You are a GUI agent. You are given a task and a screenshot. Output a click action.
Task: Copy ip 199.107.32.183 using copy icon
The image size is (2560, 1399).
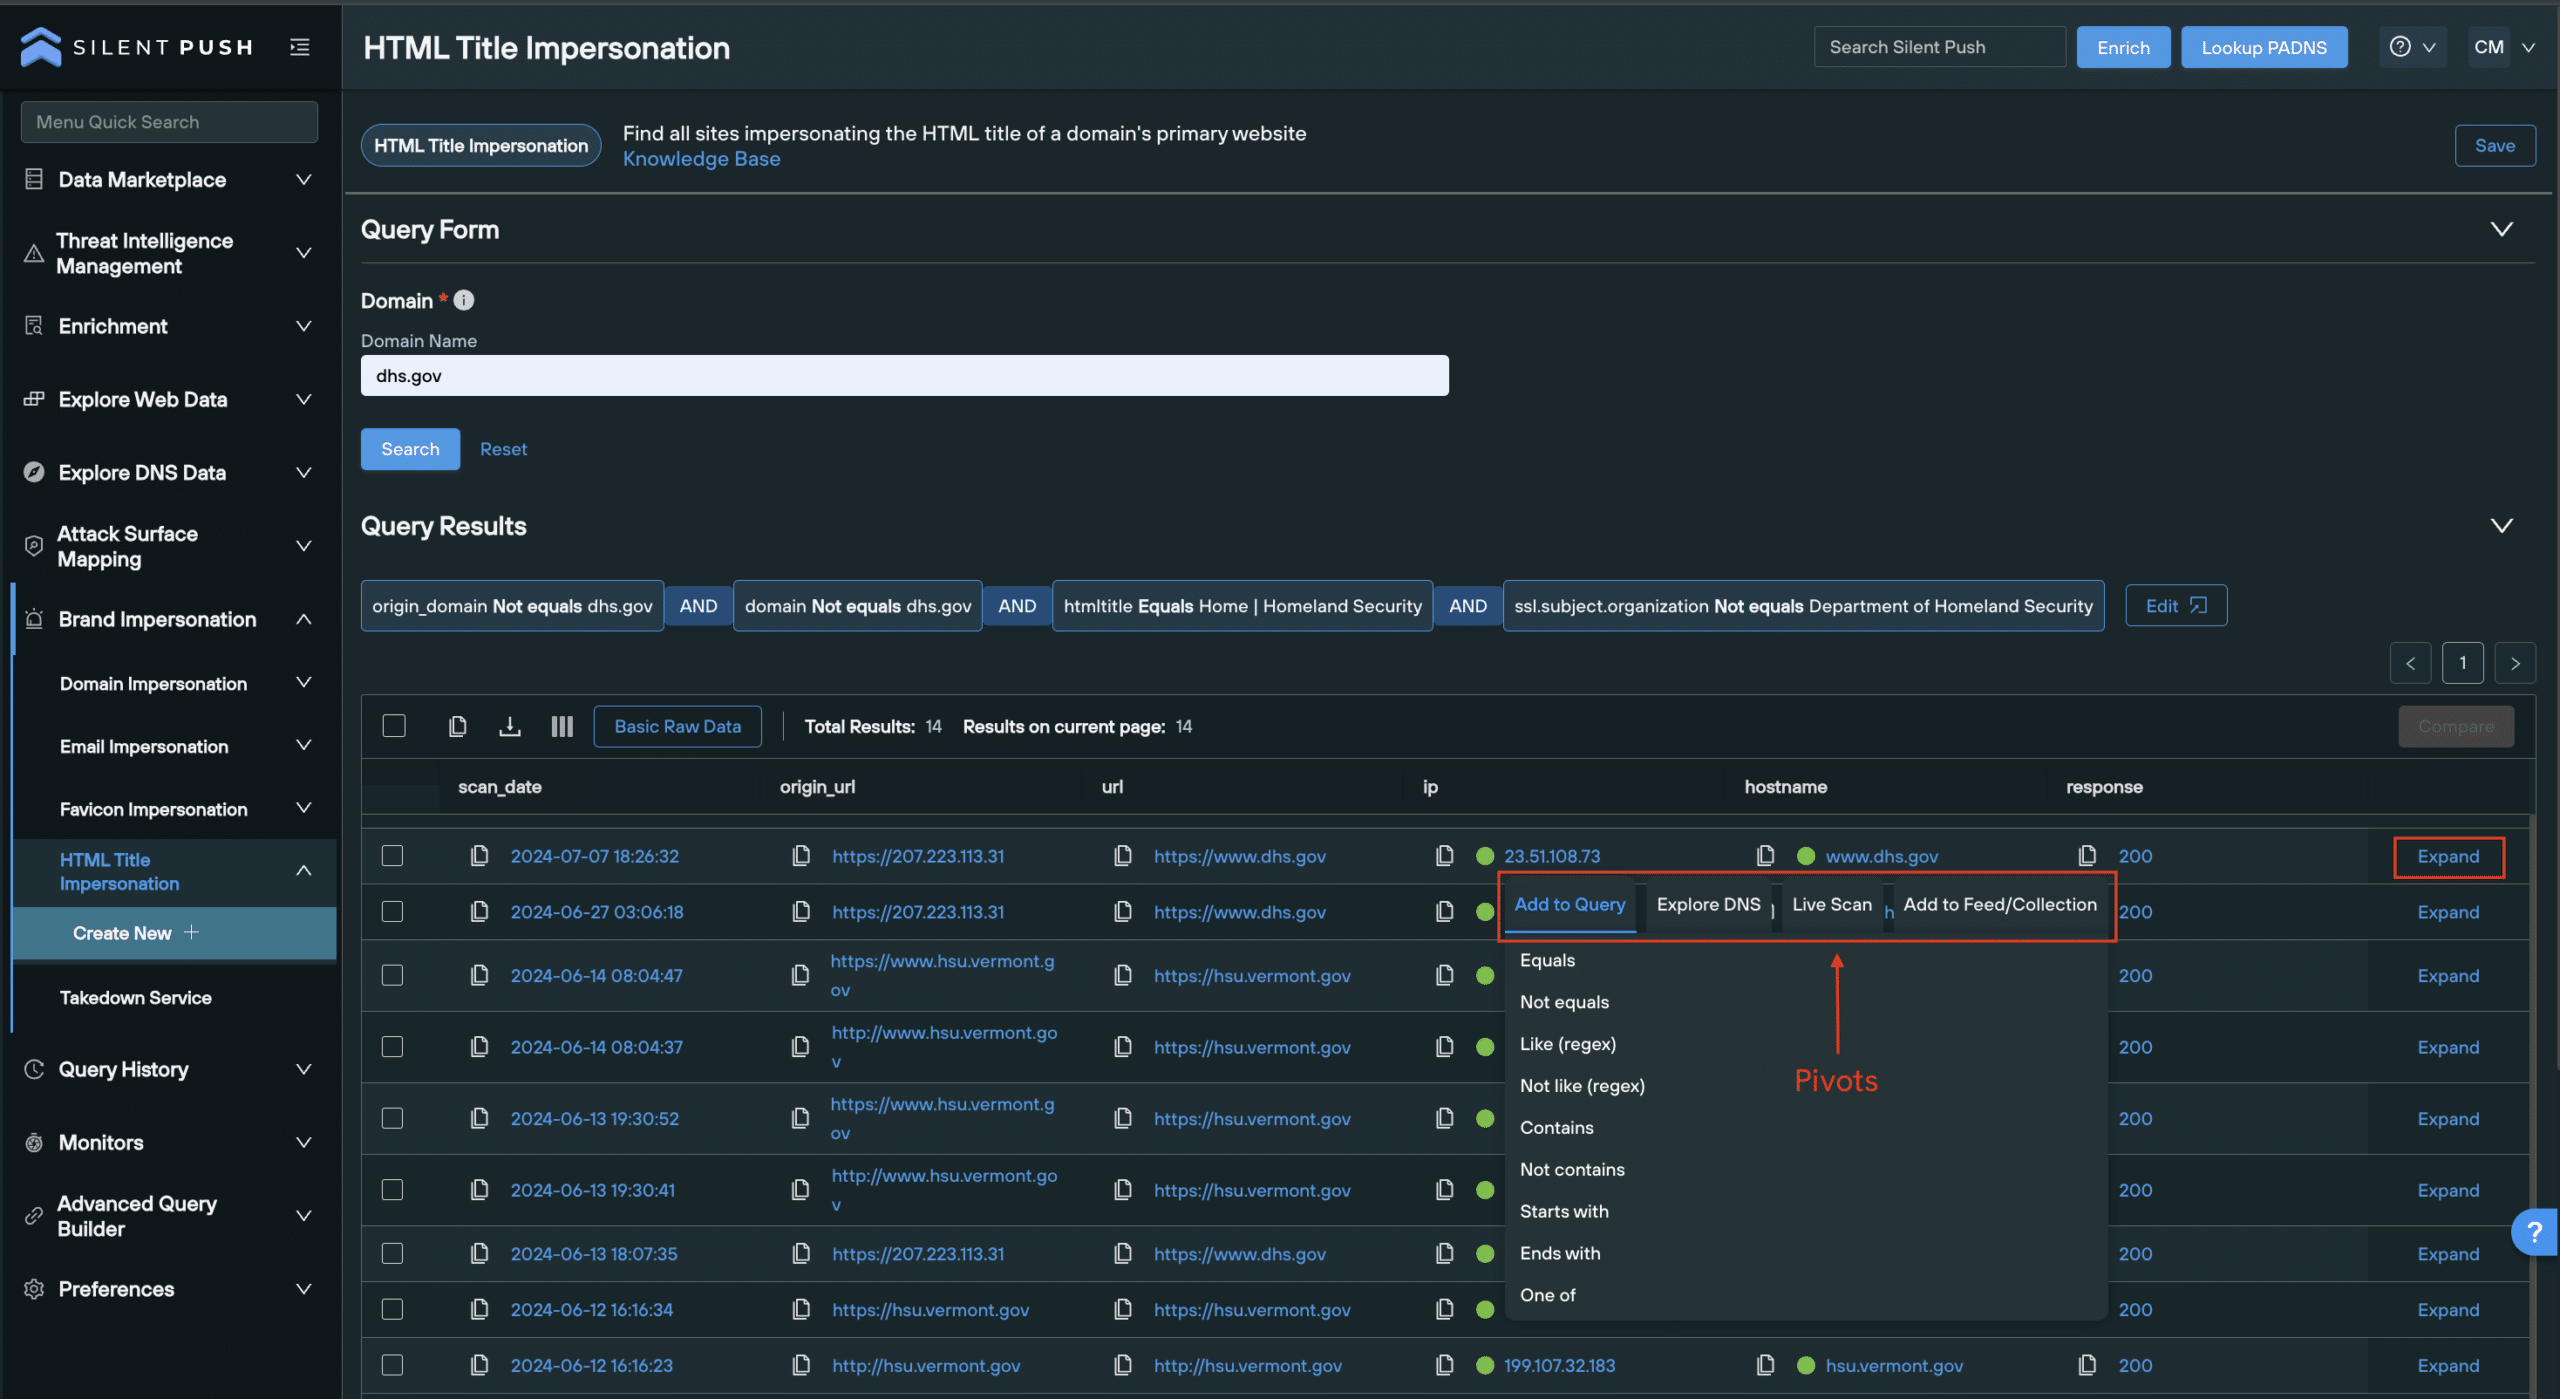[1445, 1365]
